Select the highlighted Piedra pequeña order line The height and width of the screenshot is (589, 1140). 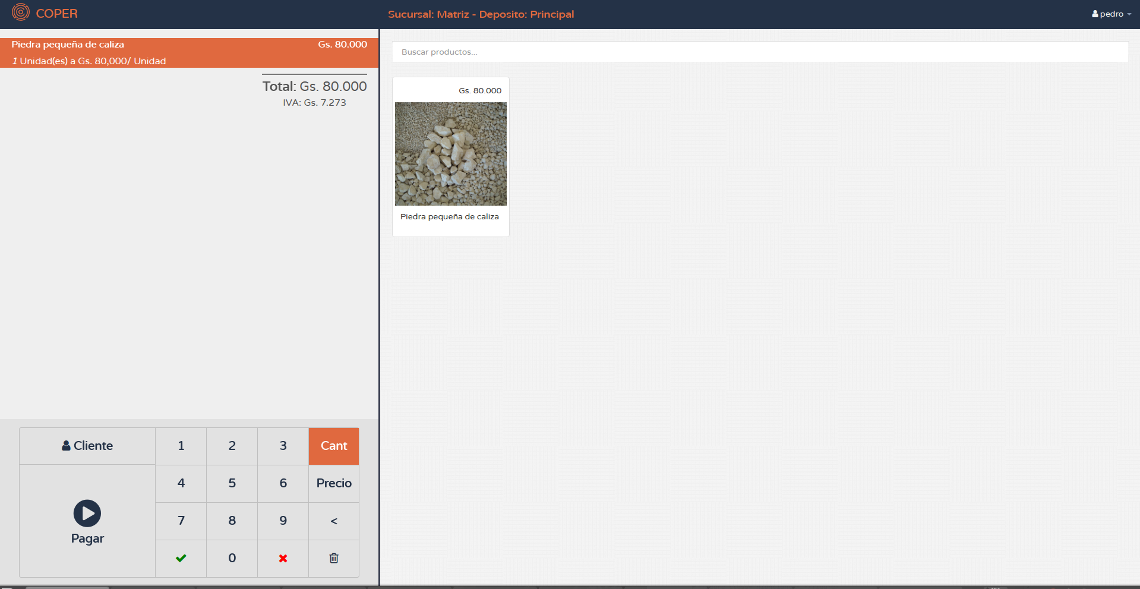pos(189,53)
